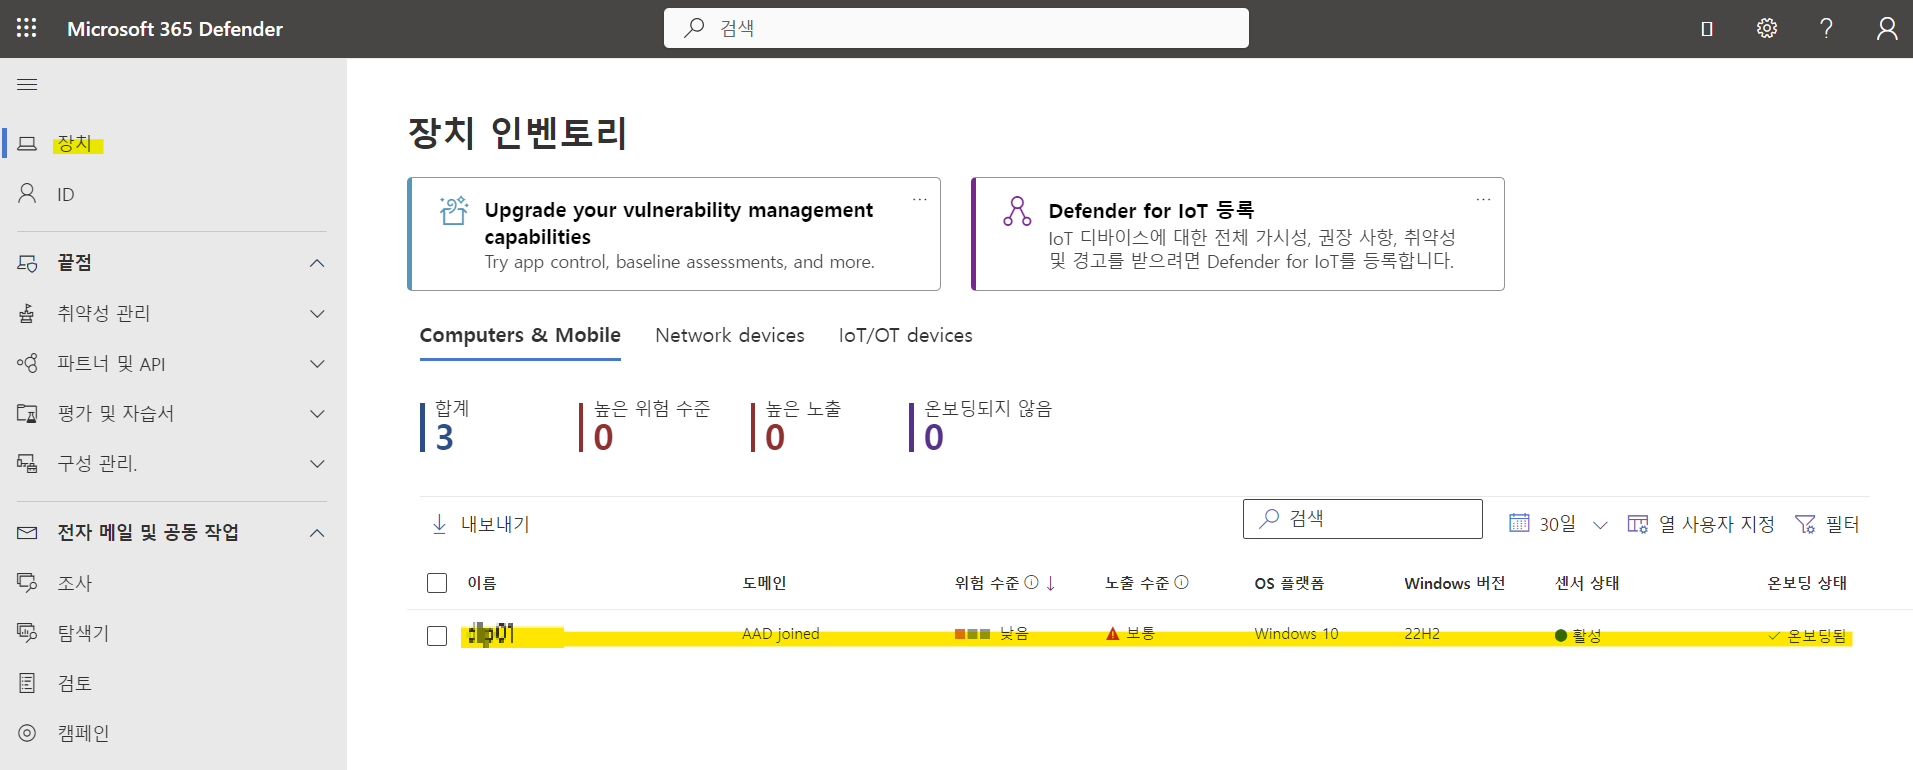
Task: Check the box for the AAD joined device row
Action: click(437, 636)
